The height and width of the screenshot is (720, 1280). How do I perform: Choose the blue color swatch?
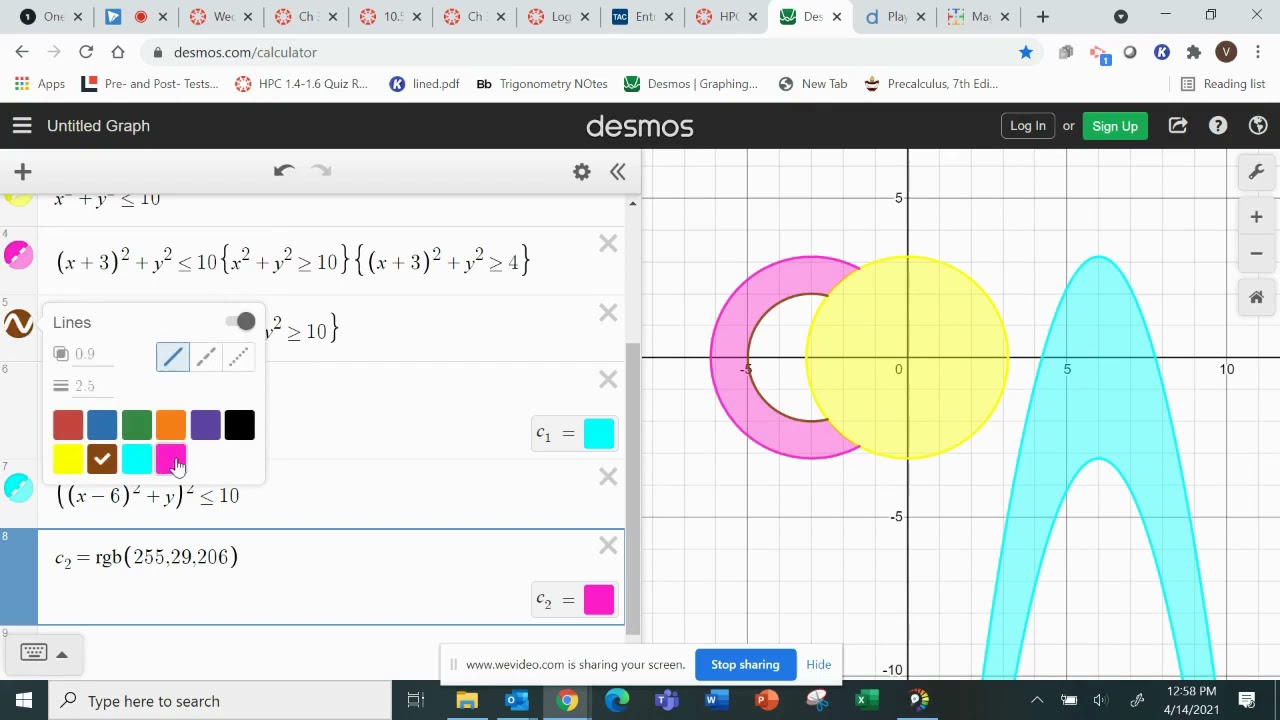102,425
